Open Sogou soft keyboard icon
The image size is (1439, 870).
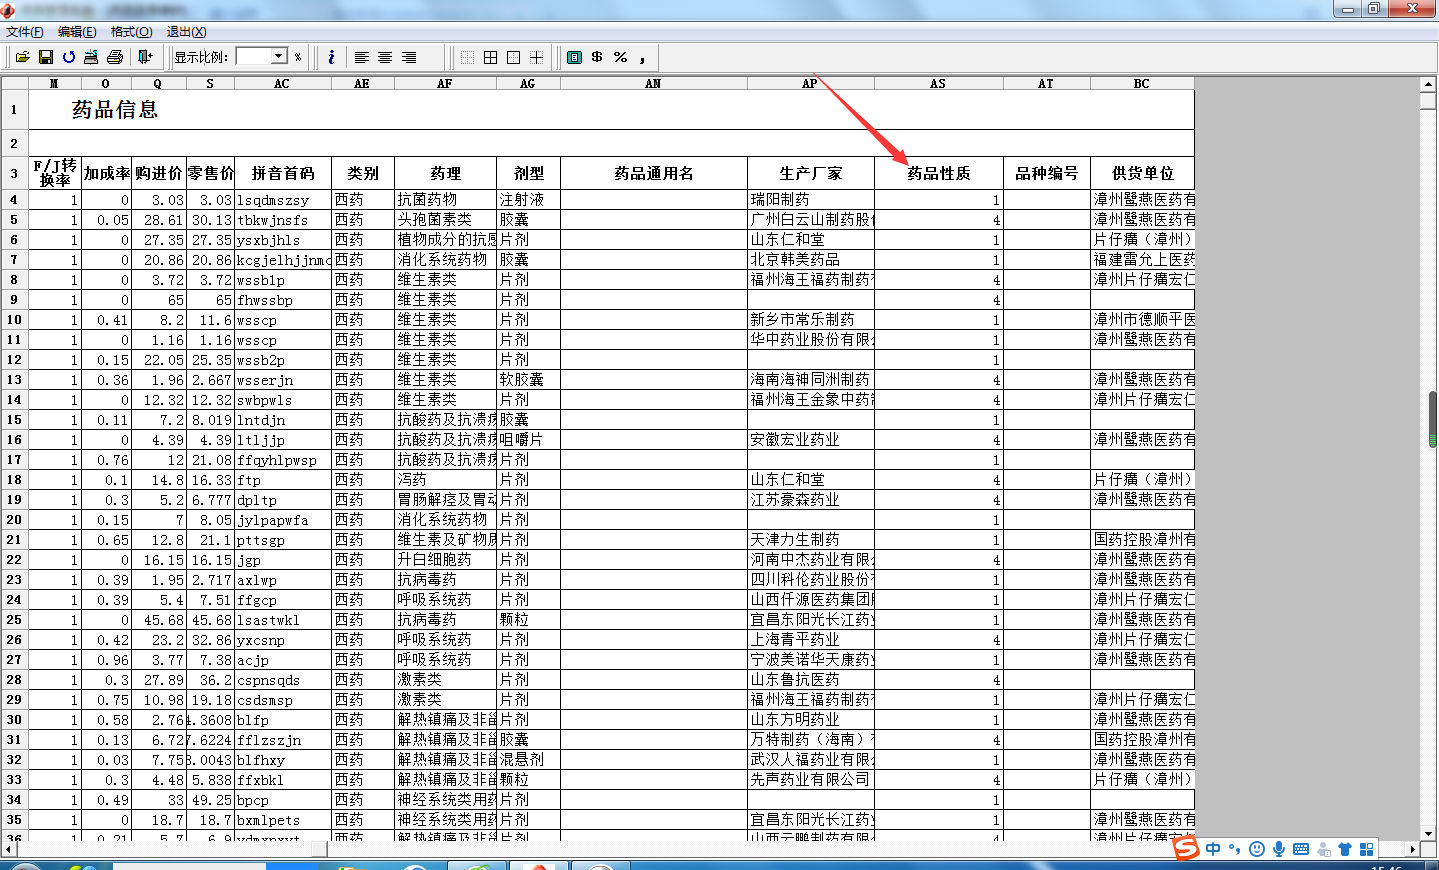(1301, 849)
